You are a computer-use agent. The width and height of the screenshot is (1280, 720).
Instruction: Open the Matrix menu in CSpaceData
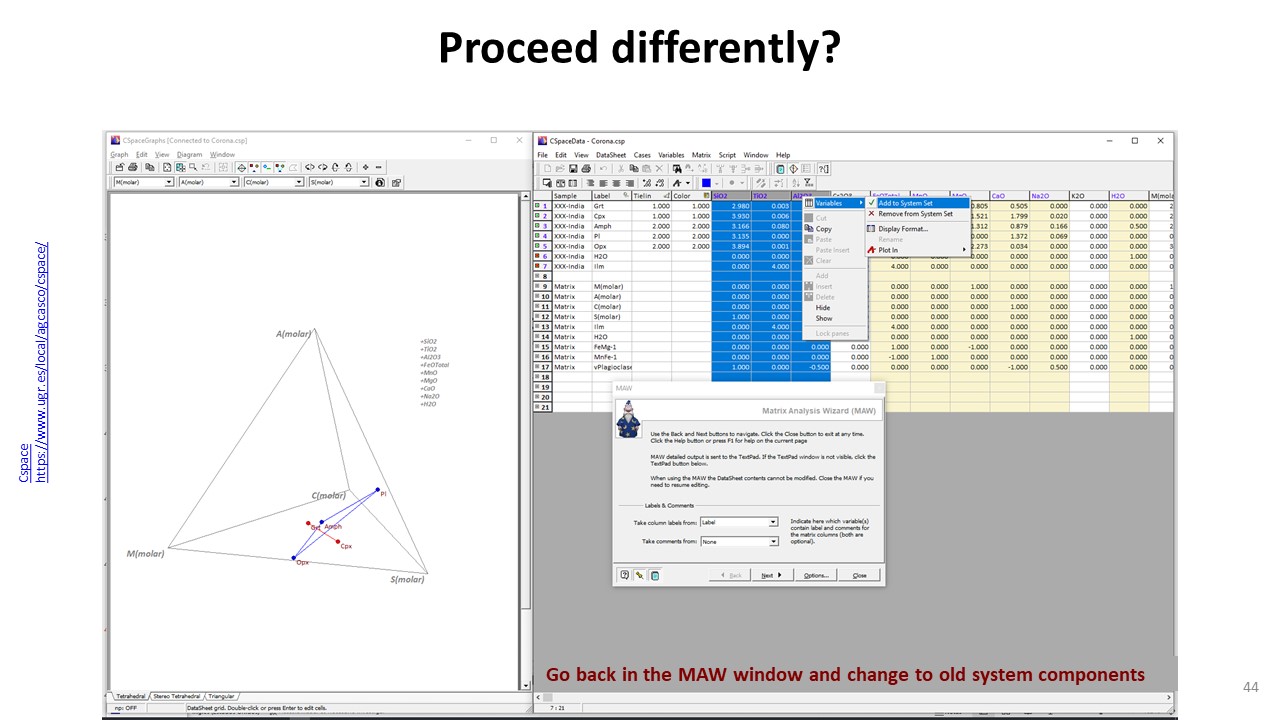701,155
